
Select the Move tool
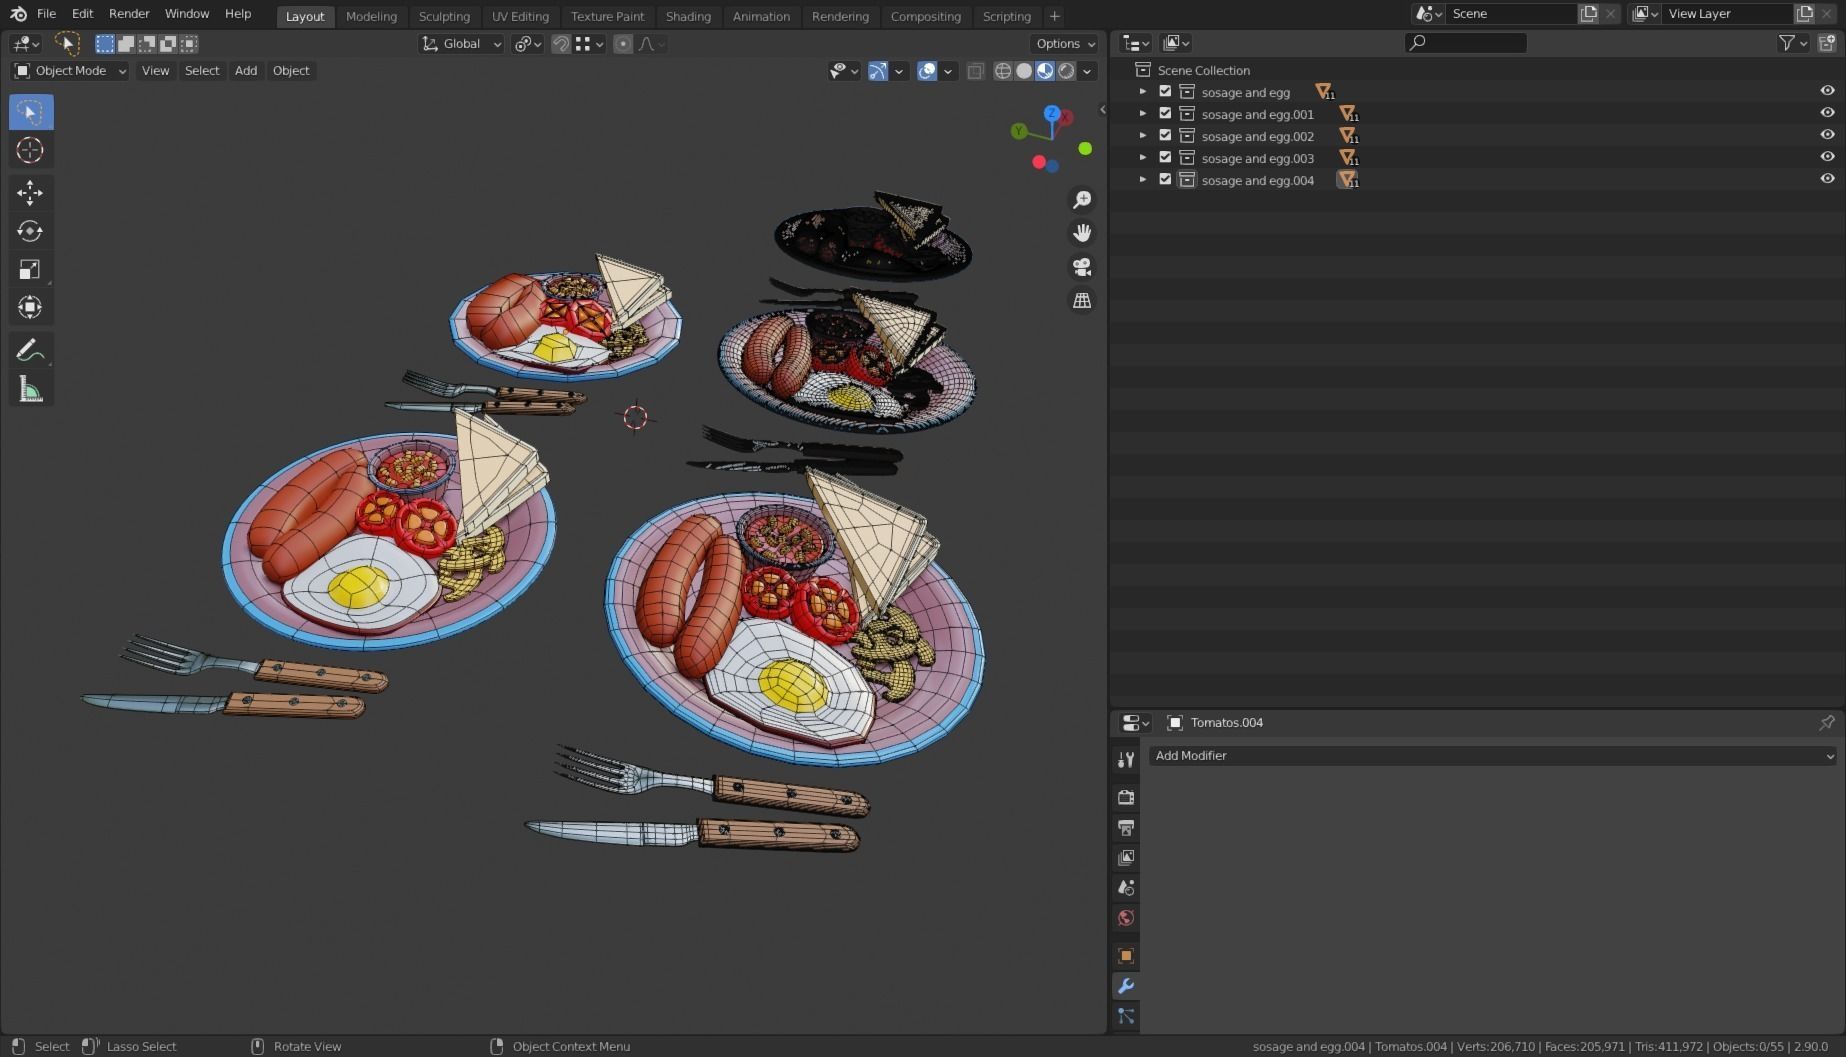(30, 192)
